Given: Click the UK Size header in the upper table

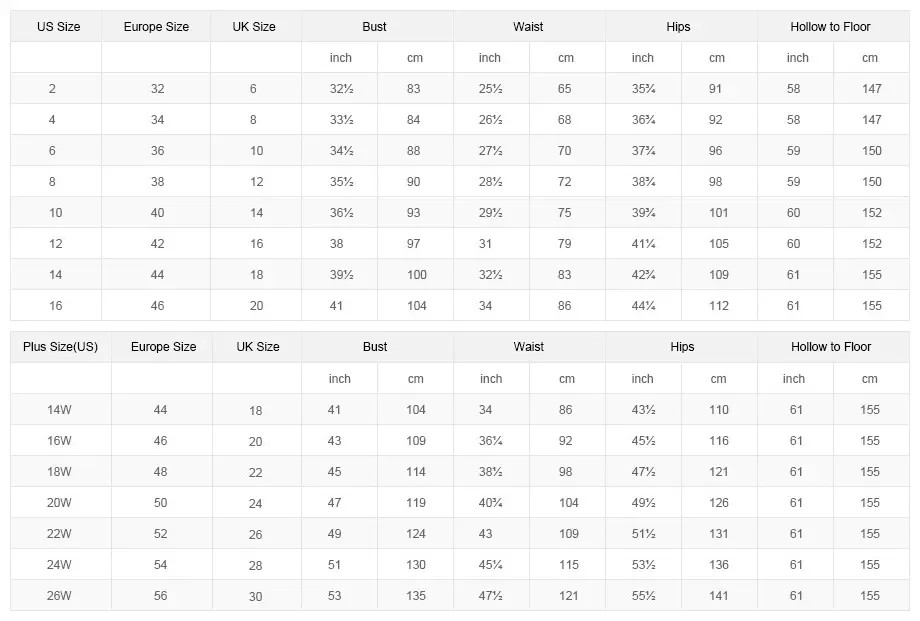Looking at the screenshot, I should [256, 27].
